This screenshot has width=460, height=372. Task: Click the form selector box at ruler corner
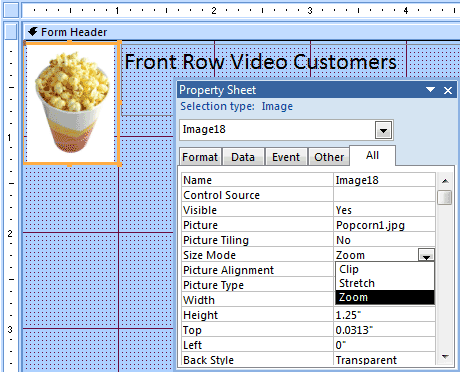tap(11, 10)
